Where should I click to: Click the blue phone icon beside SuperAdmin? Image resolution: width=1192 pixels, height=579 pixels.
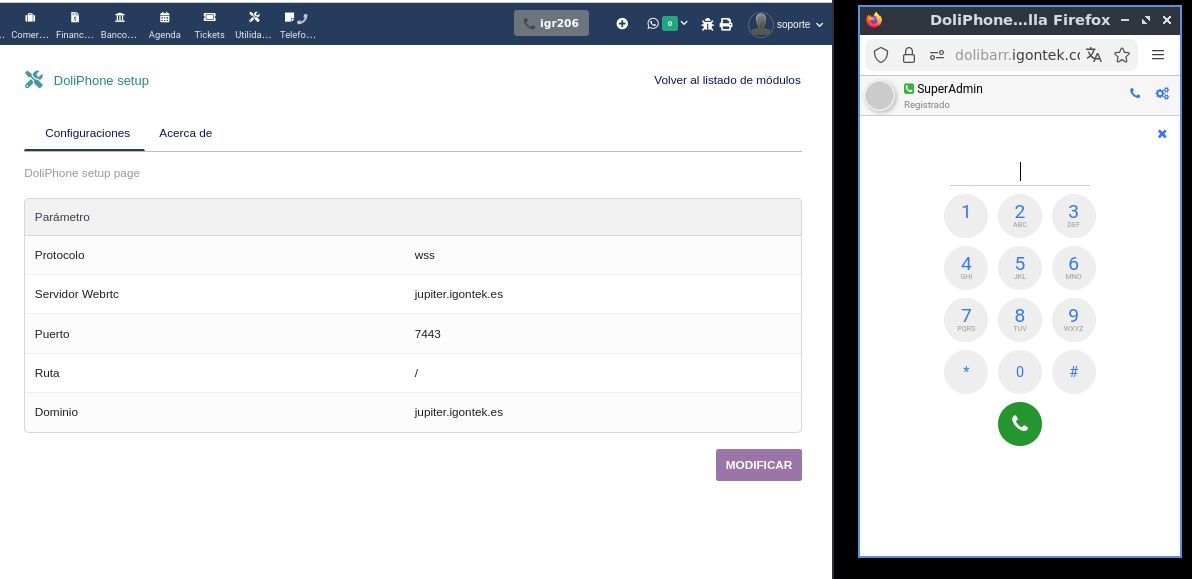1135,94
